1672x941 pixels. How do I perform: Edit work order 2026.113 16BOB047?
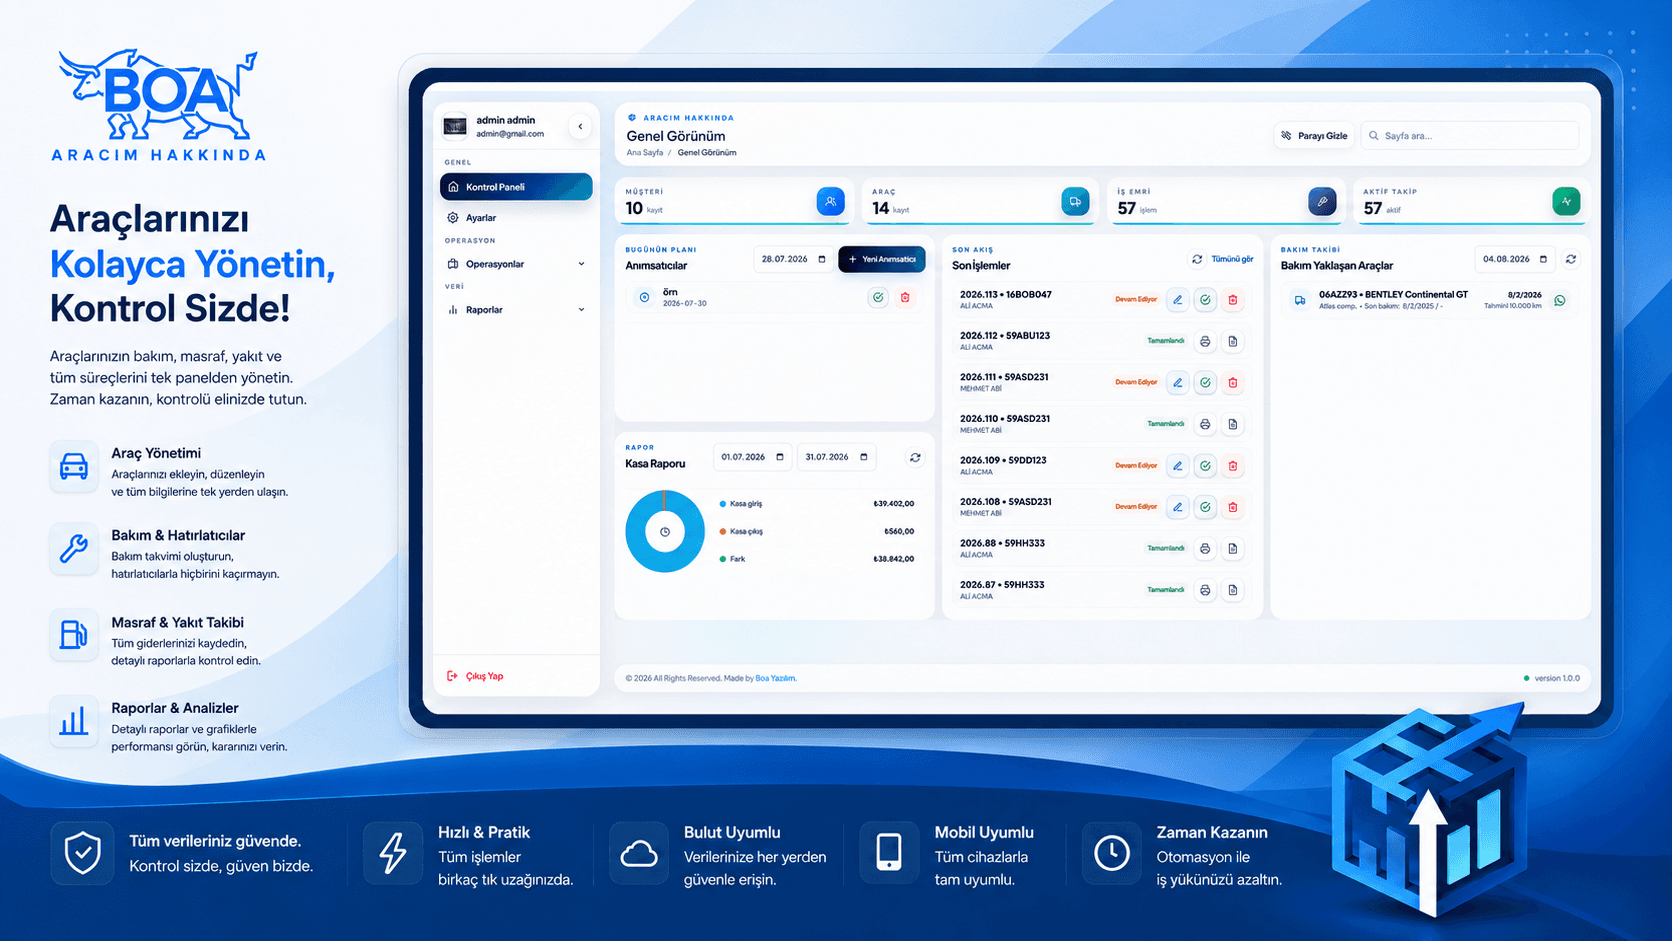click(1178, 299)
